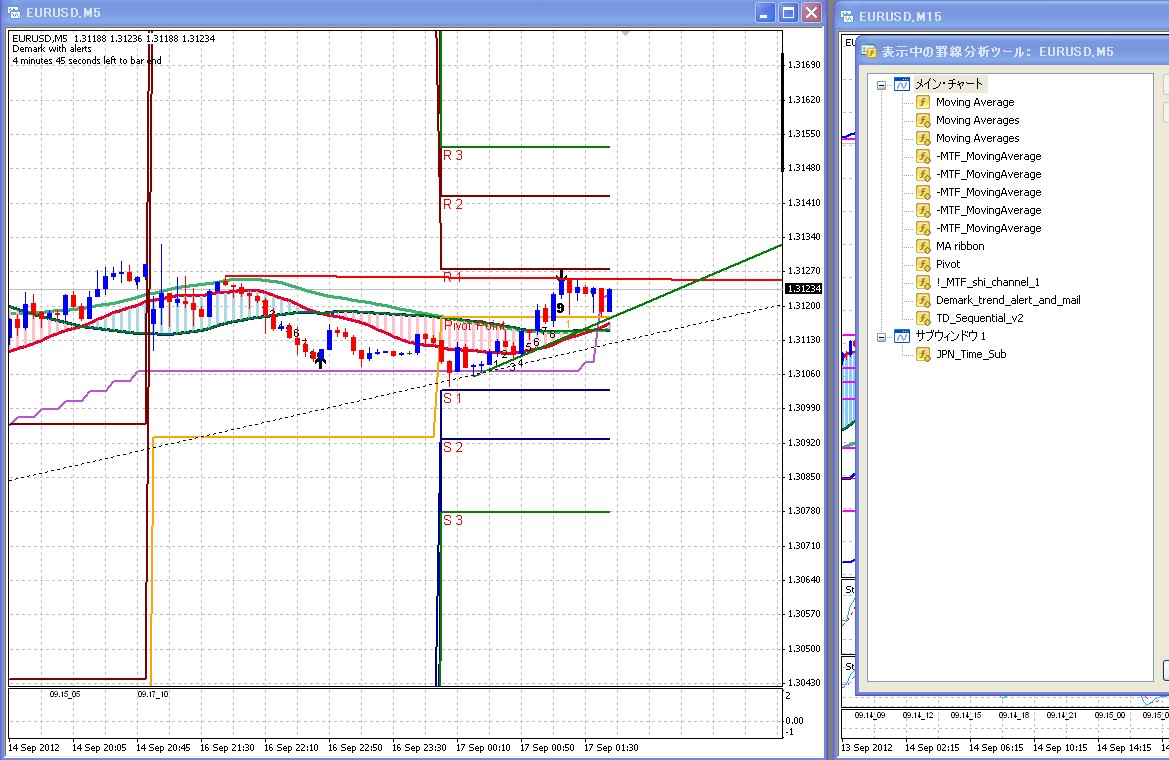Click the 09.15_05 sub-window time label

(65, 694)
